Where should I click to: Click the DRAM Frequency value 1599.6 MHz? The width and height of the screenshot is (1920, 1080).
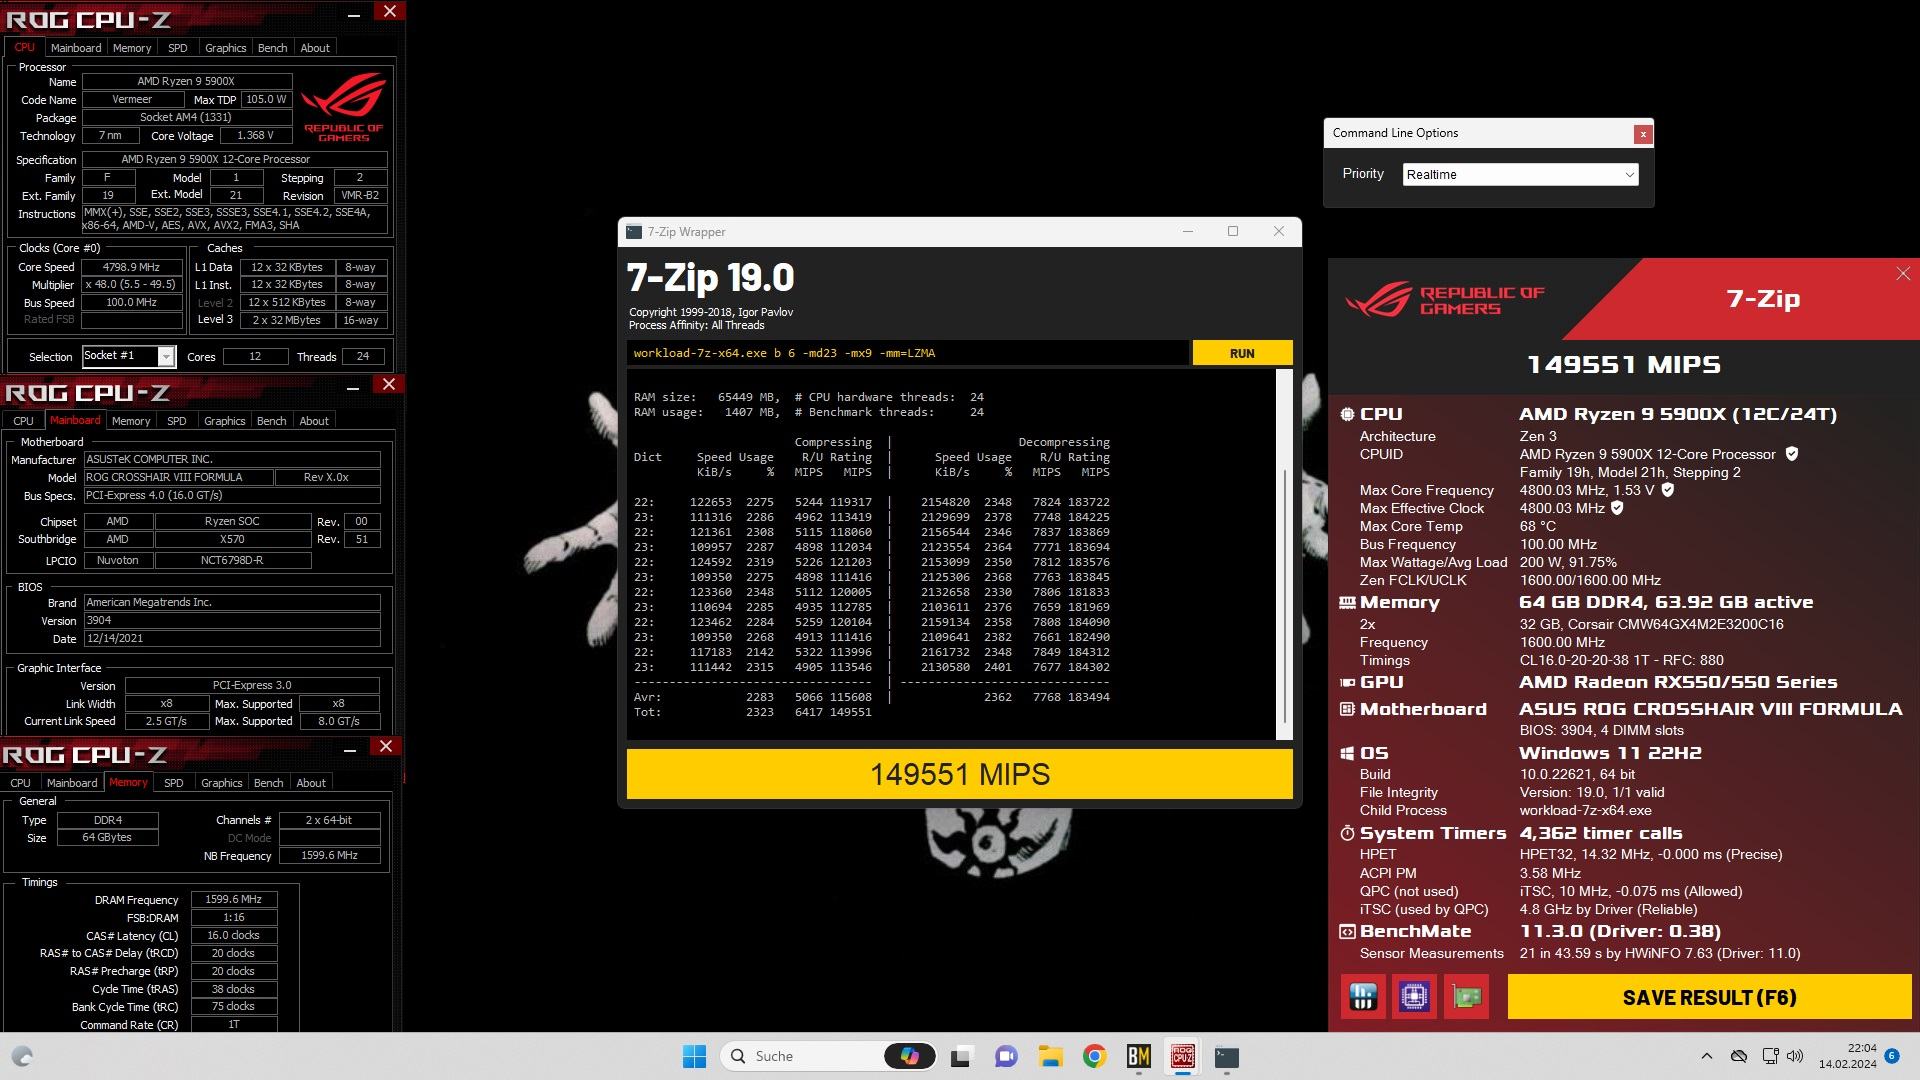tap(233, 900)
